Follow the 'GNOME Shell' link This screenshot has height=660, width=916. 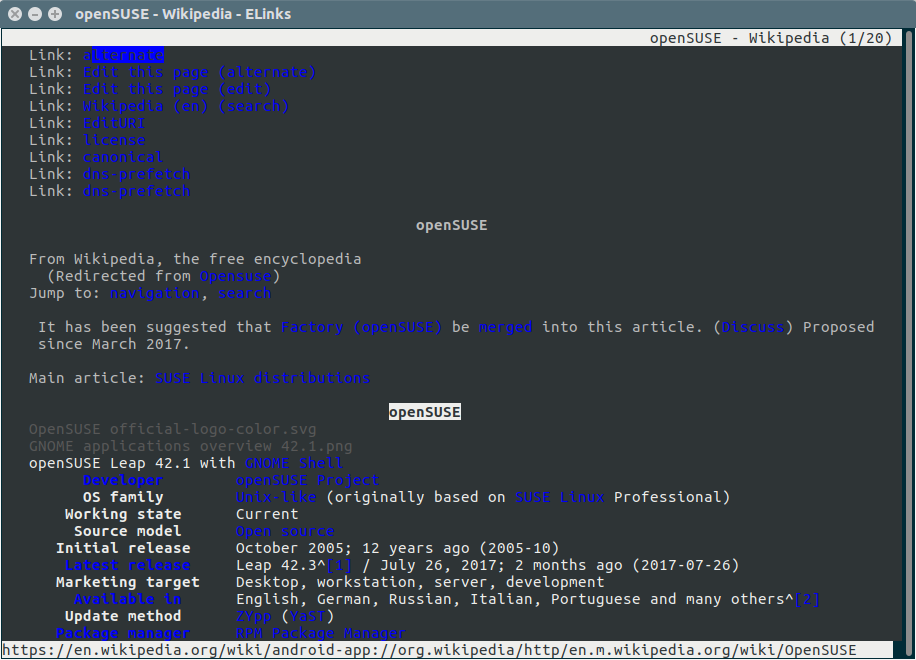(x=294, y=463)
